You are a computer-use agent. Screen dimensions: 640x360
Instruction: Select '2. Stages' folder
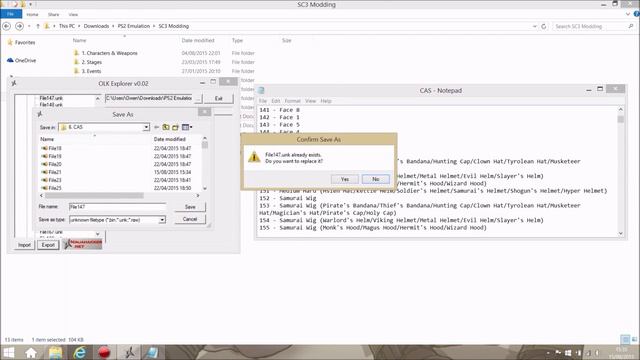click(91, 62)
